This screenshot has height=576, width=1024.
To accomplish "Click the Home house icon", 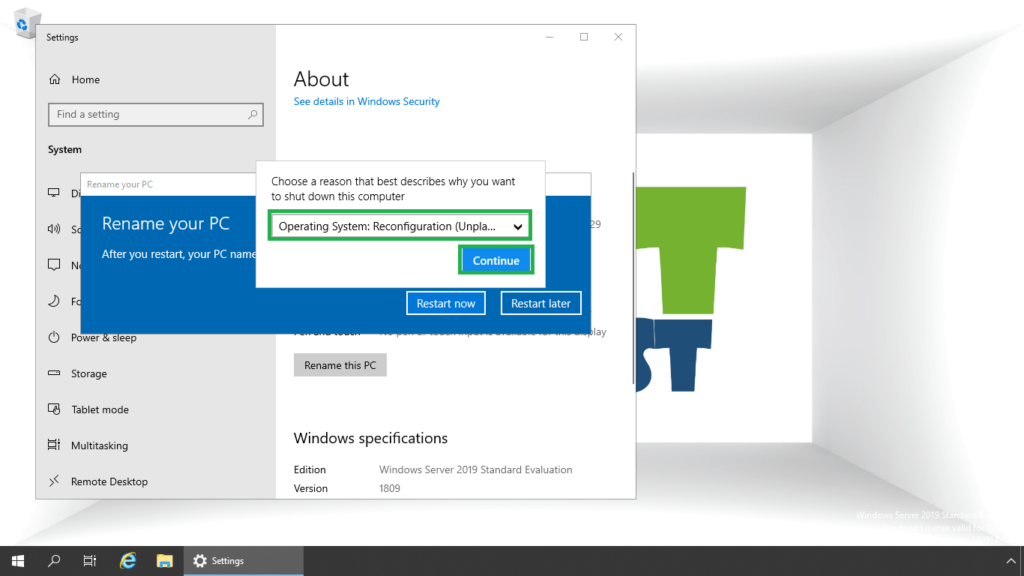I will click(55, 79).
